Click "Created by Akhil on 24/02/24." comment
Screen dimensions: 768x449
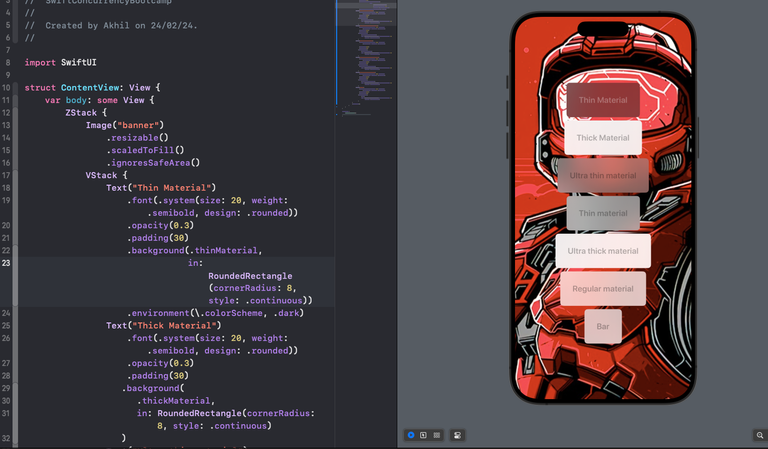click(121, 25)
